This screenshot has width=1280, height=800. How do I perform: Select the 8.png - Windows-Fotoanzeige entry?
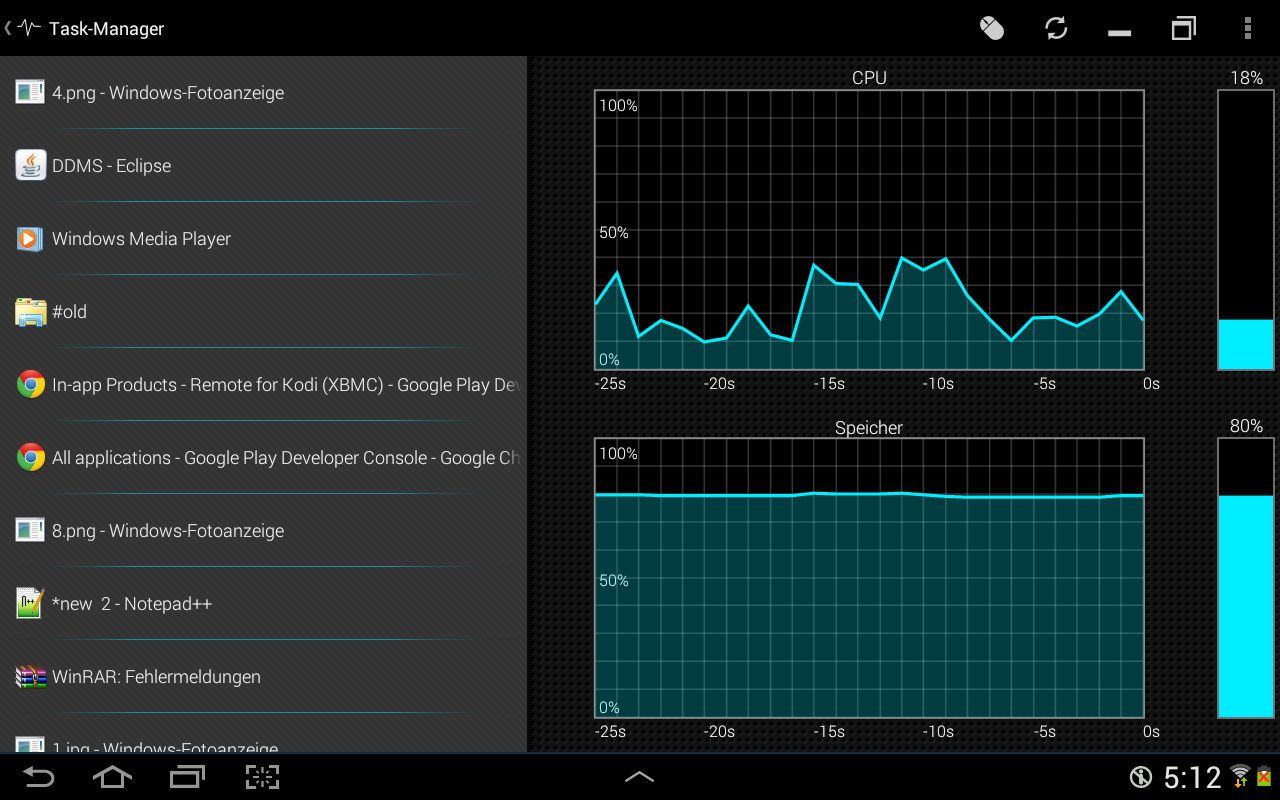pos(263,531)
